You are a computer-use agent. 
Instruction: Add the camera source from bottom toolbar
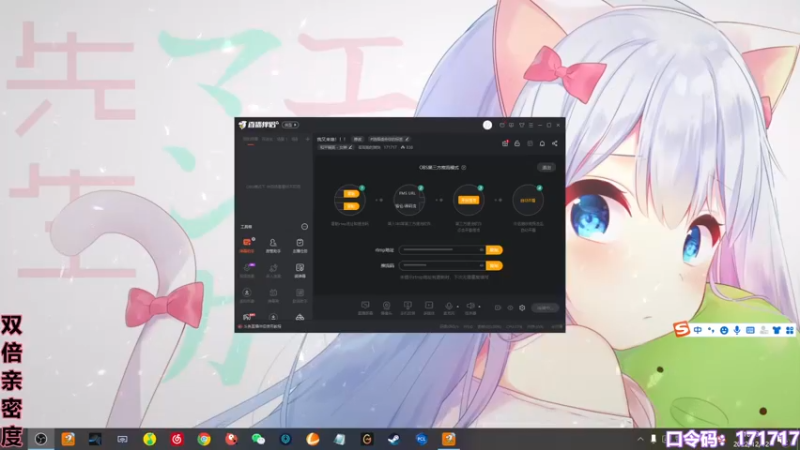[x=386, y=306]
